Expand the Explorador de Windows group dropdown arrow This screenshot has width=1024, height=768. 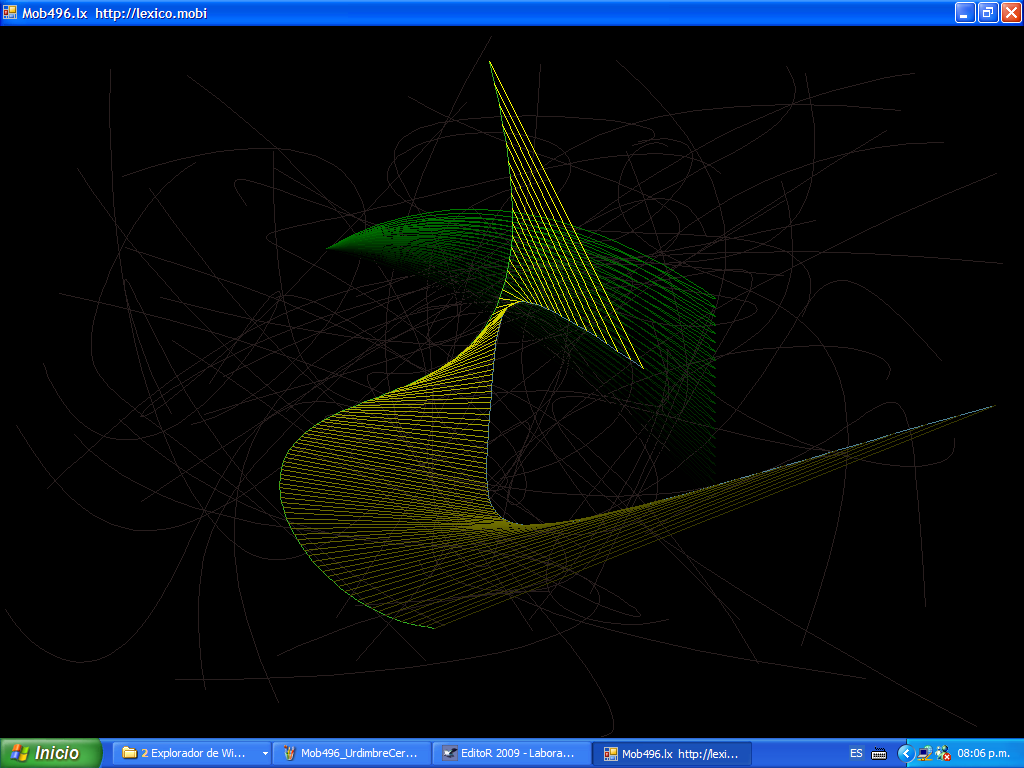pos(265,753)
